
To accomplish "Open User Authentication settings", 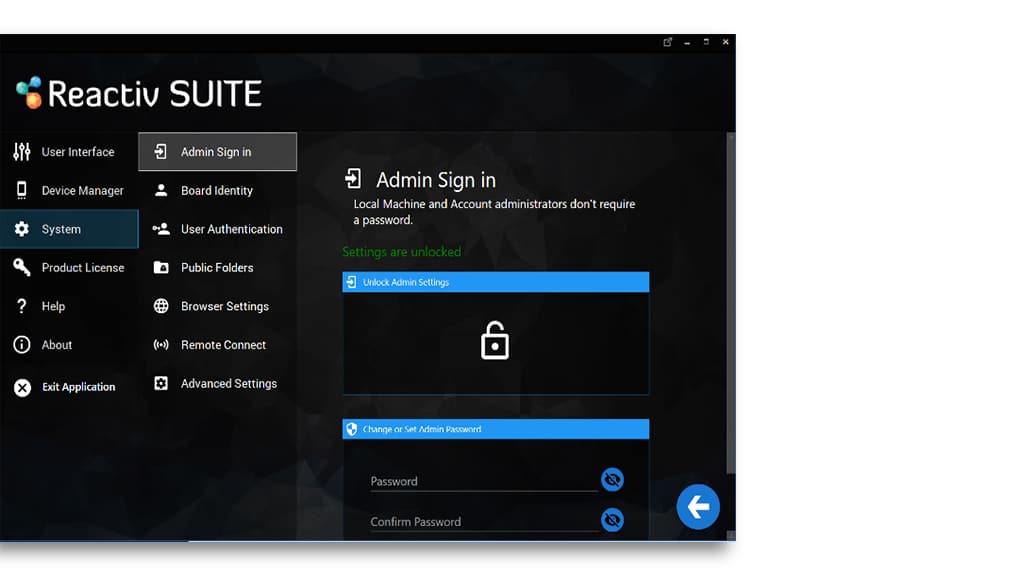I will coord(217,229).
